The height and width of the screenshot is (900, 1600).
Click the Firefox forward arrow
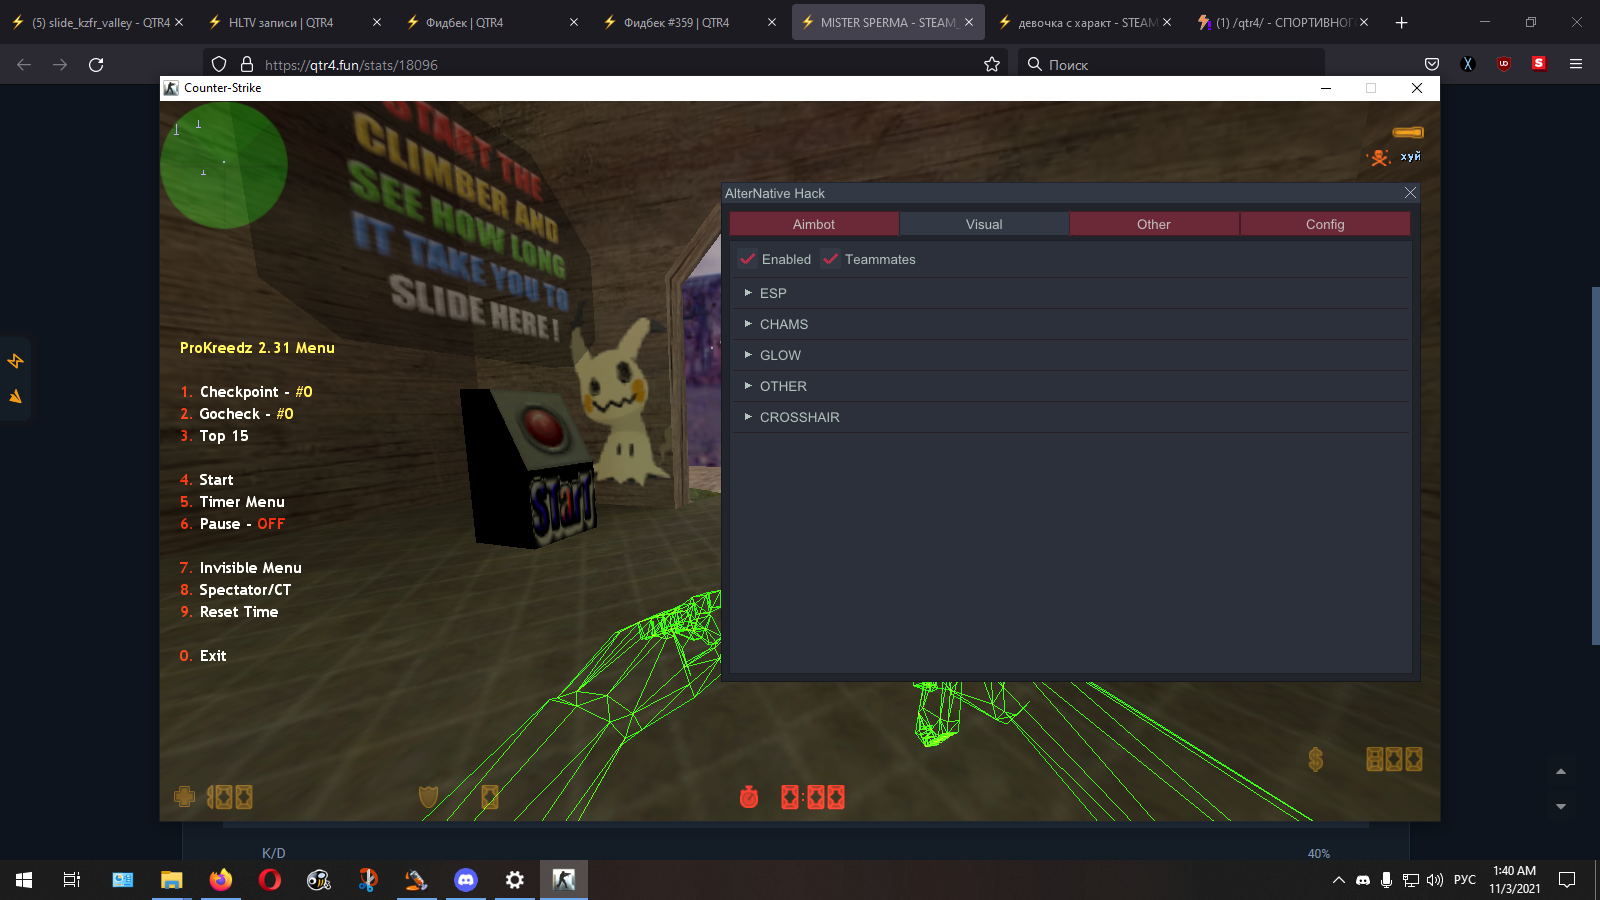tap(60, 64)
